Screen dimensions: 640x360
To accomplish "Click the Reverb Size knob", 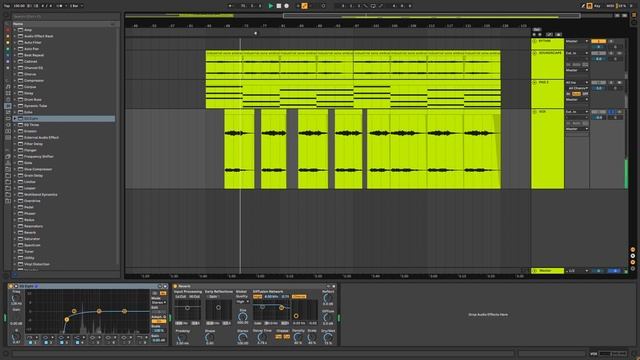I will (242, 317).
